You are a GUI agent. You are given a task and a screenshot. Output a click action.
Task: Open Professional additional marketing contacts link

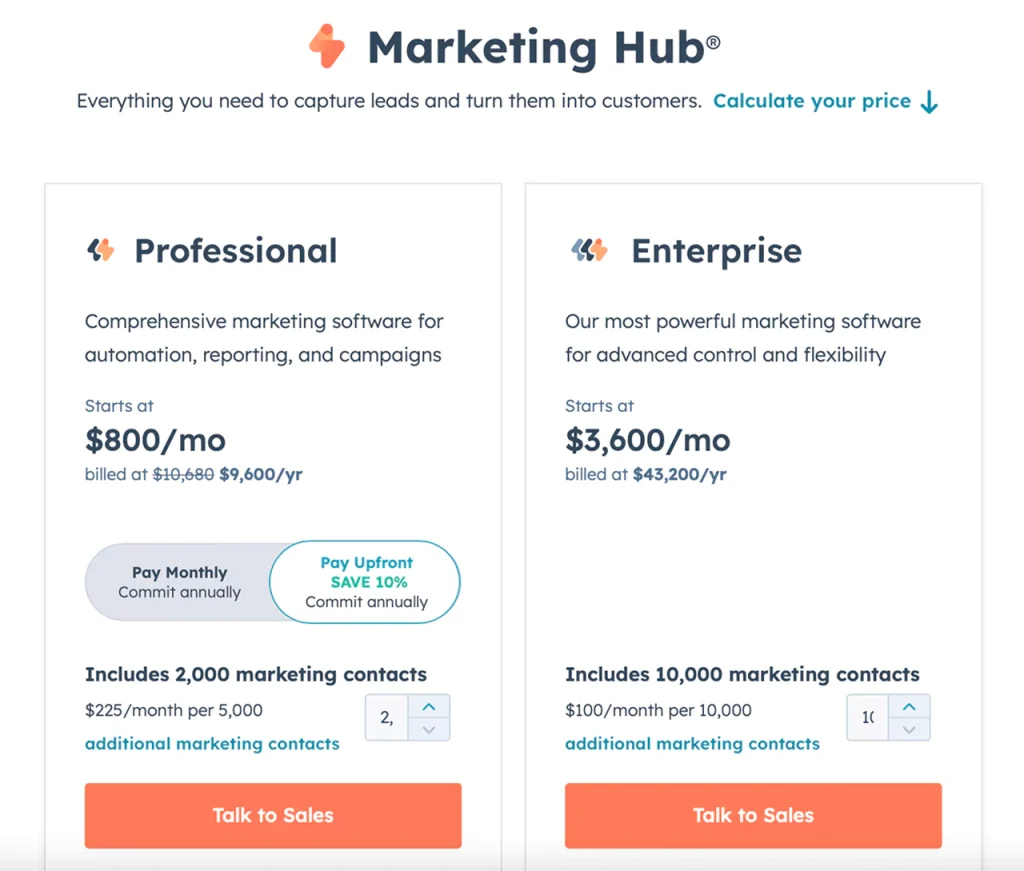[212, 744]
